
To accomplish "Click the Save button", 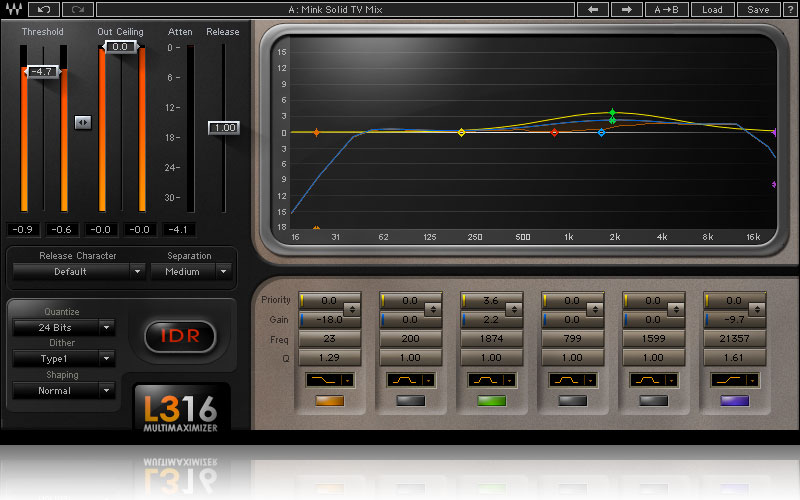I will click(758, 9).
